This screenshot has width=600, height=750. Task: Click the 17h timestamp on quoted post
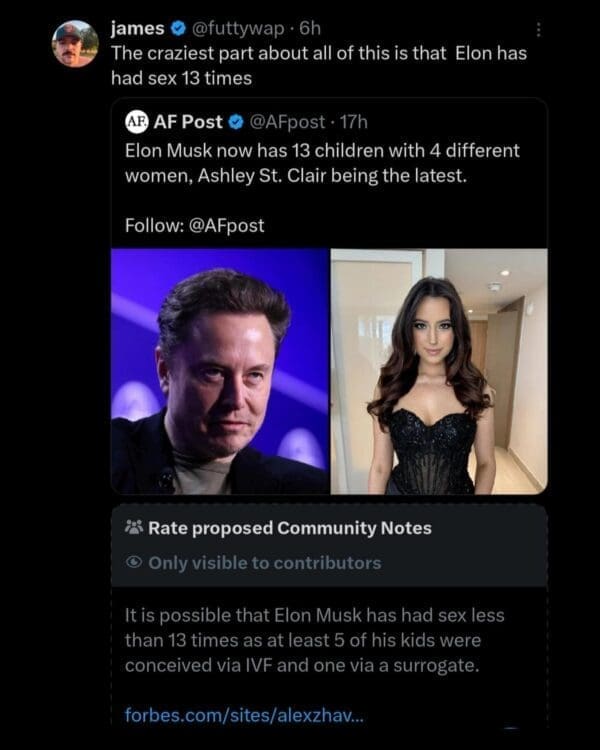(x=356, y=122)
